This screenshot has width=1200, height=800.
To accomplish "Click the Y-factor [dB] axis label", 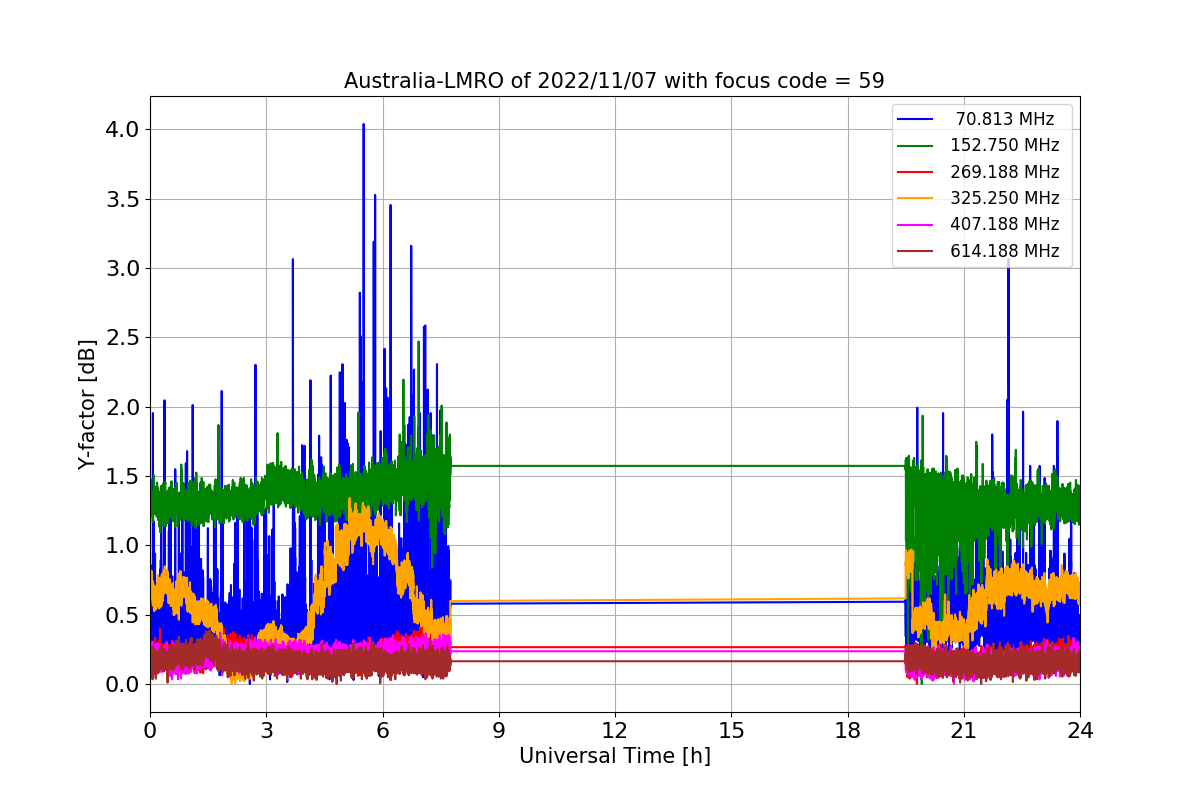I will pos(87,405).
